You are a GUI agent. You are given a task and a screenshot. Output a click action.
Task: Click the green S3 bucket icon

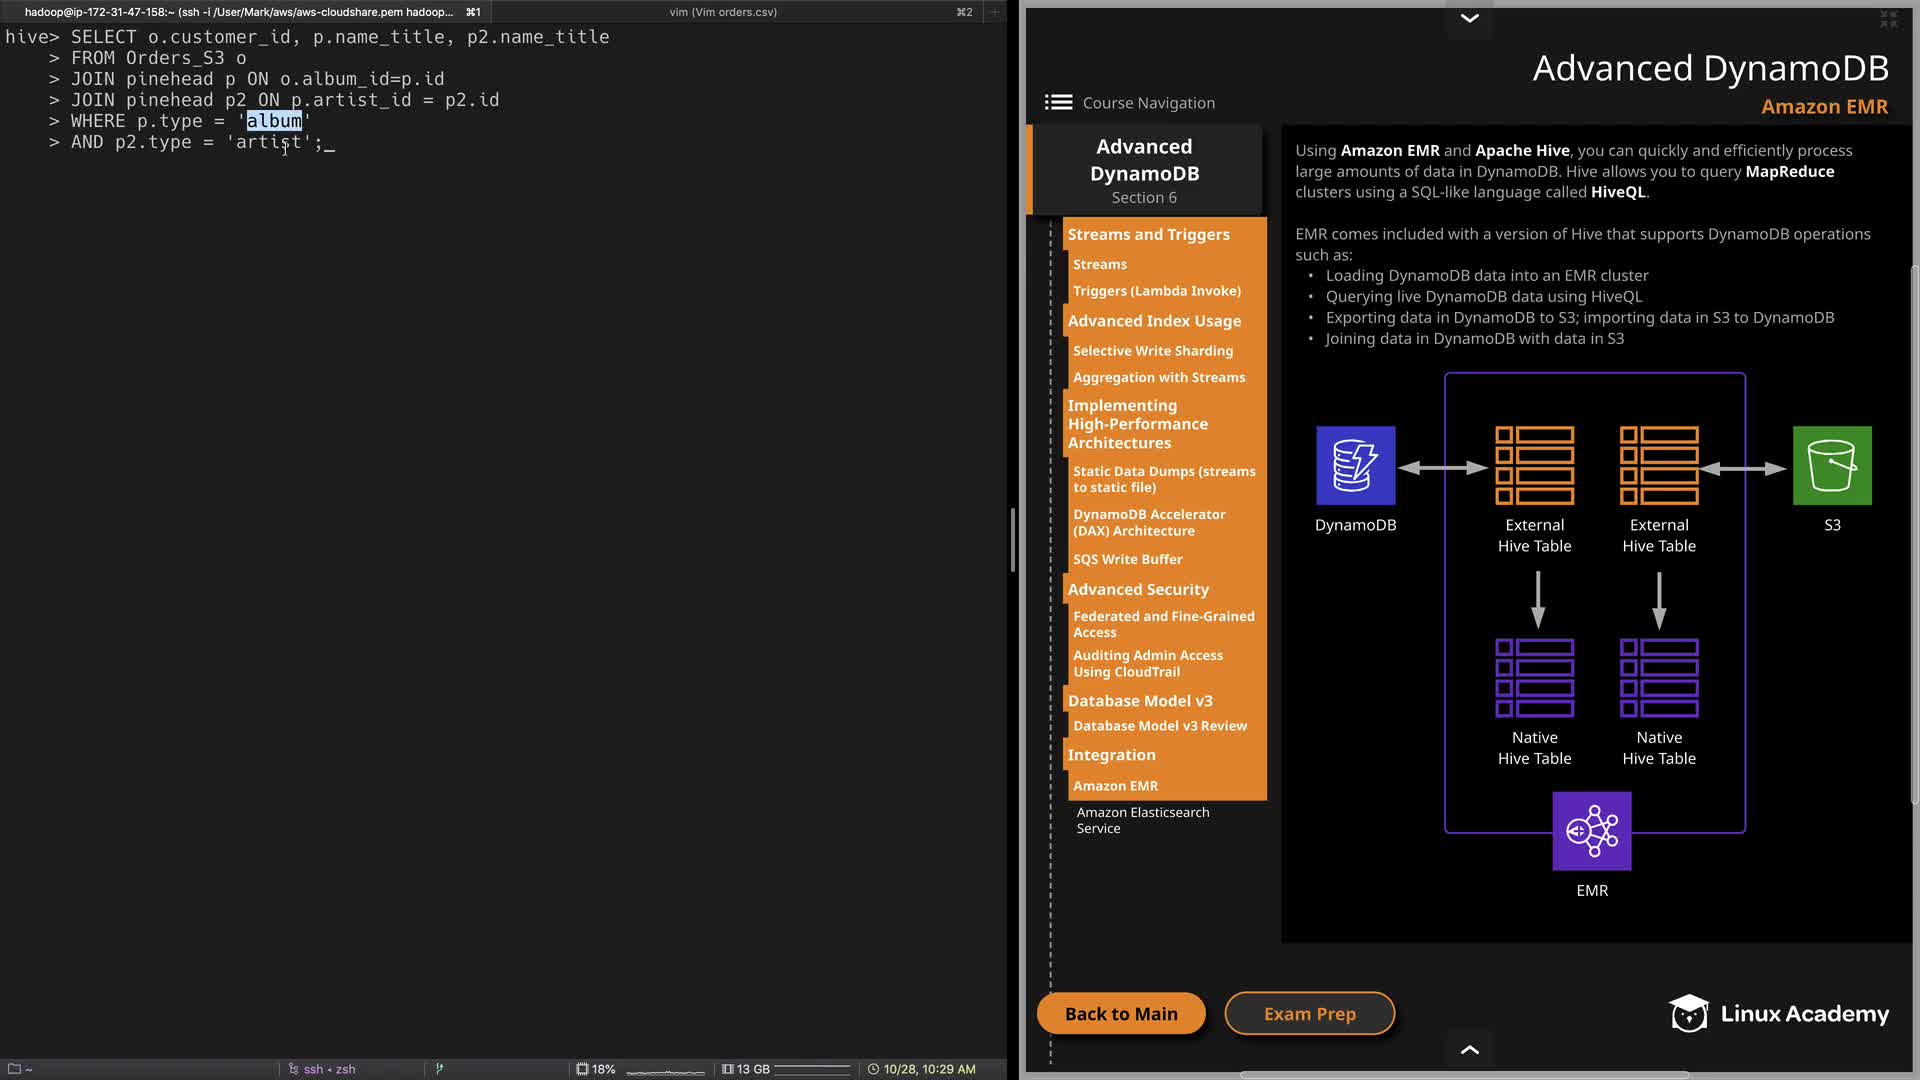coord(1831,466)
